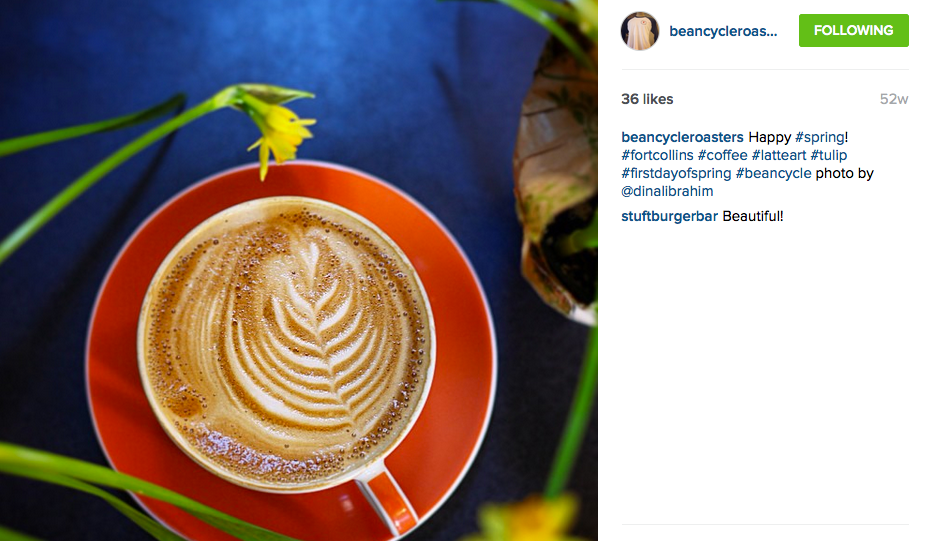926x541 pixels.
Task: Open the #tulip hashtag
Action: click(x=829, y=155)
